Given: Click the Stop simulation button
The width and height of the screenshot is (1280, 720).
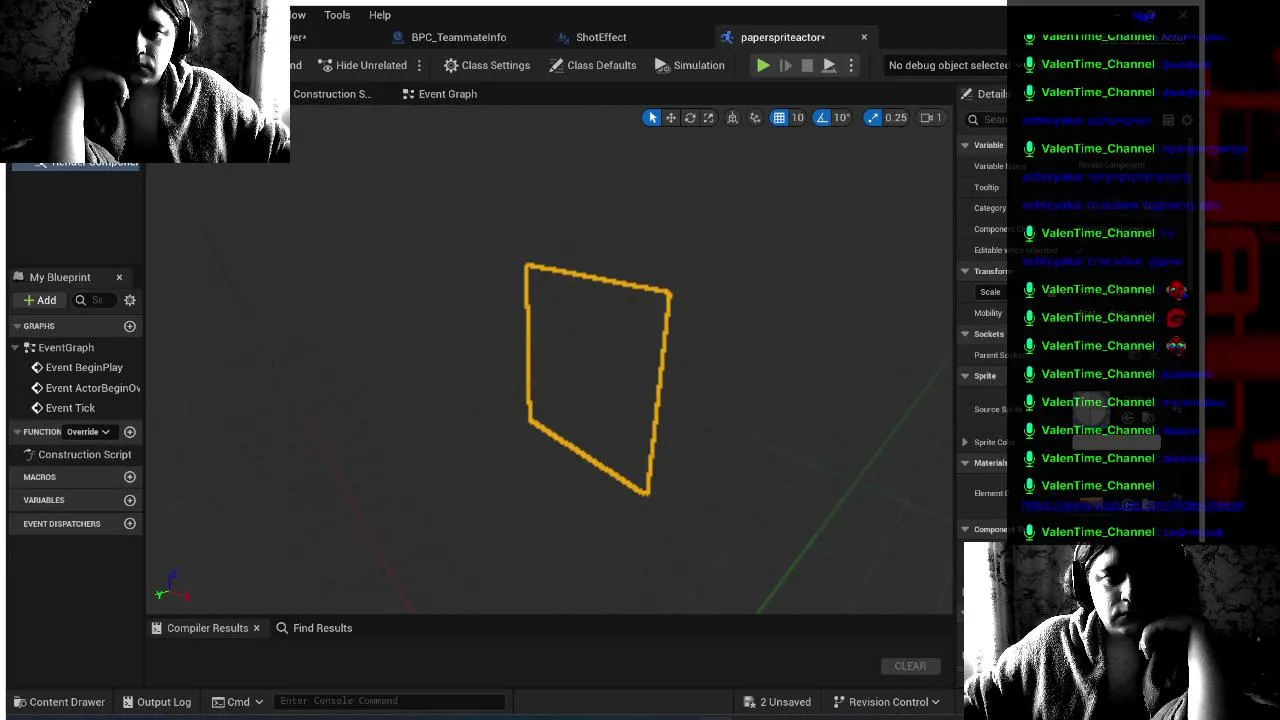Looking at the screenshot, I should pyautogui.click(x=808, y=65).
